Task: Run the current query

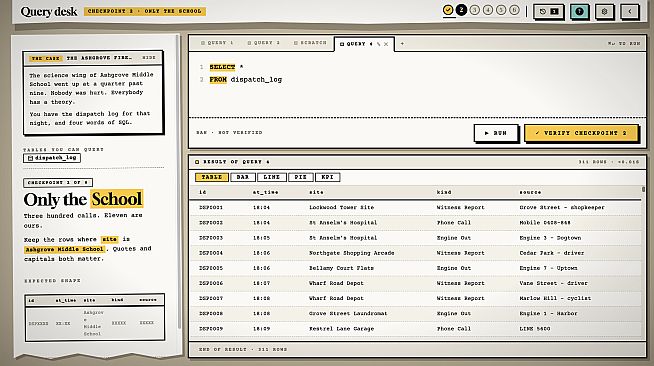Action: click(x=496, y=133)
